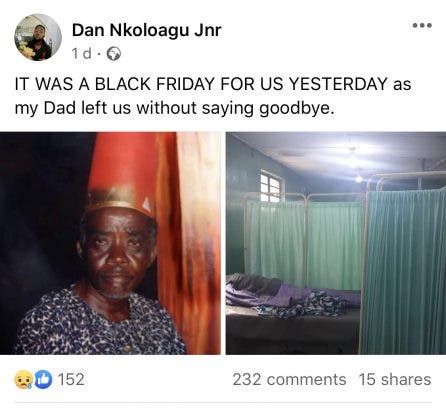Click the blue thumbs-up like reaction icon

point(43,379)
